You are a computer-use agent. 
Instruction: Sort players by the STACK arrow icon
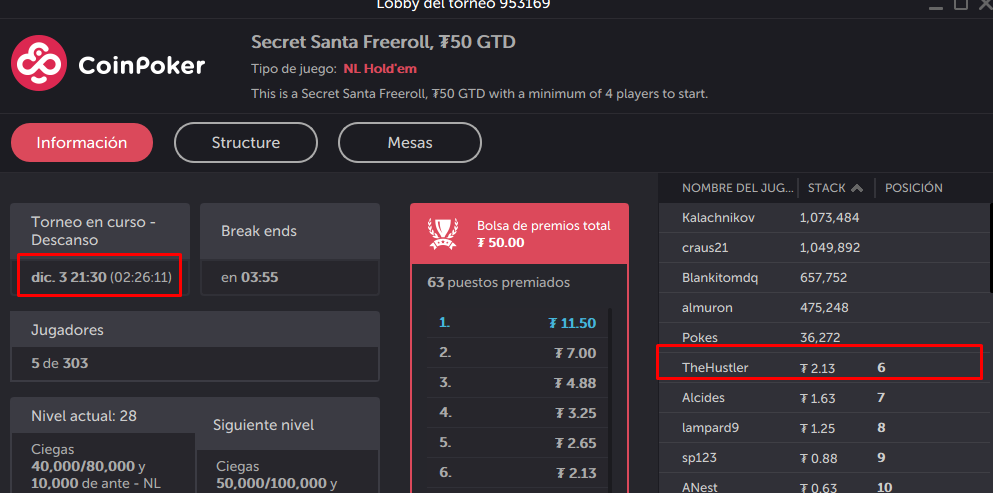[857, 188]
